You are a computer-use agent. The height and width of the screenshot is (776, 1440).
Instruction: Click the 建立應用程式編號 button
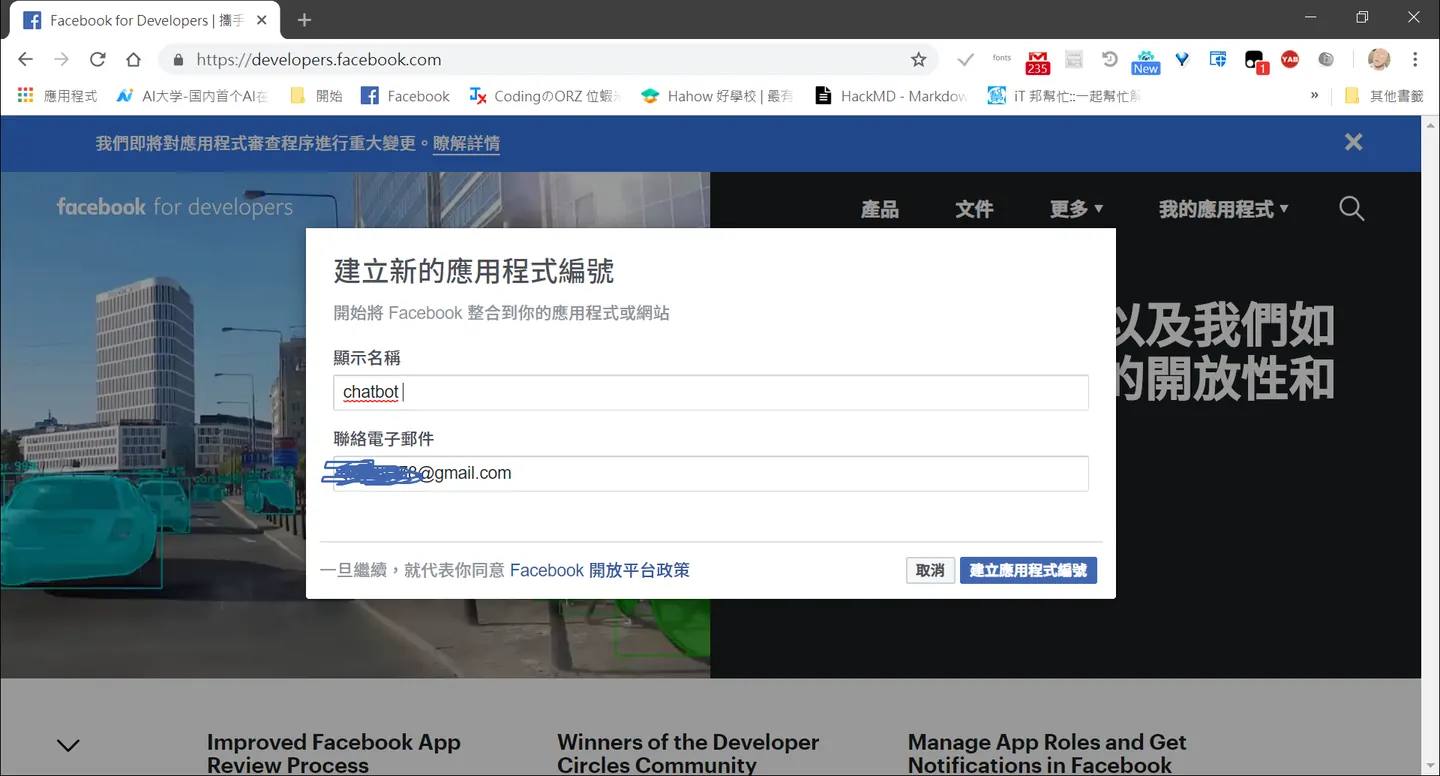pos(1028,570)
